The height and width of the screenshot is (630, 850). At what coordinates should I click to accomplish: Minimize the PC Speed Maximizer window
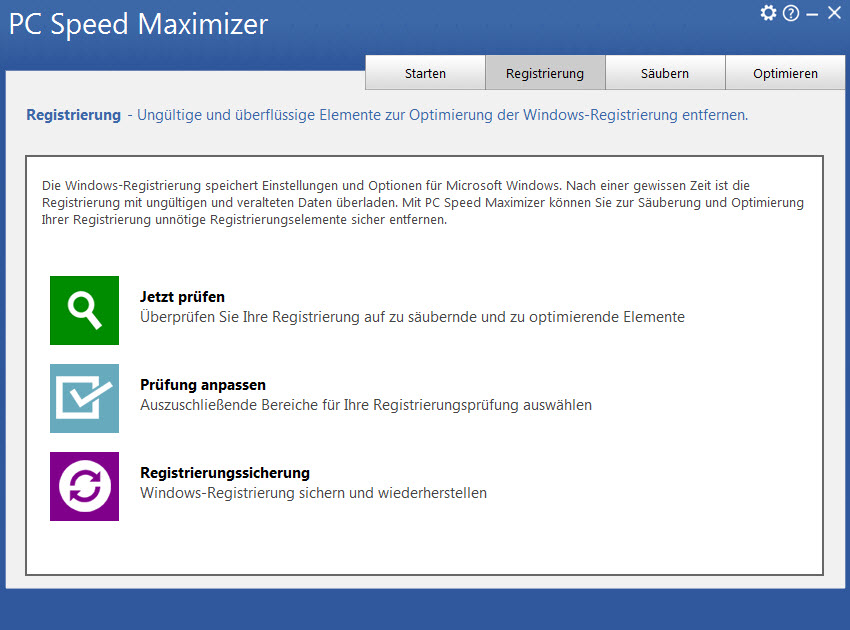(812, 15)
